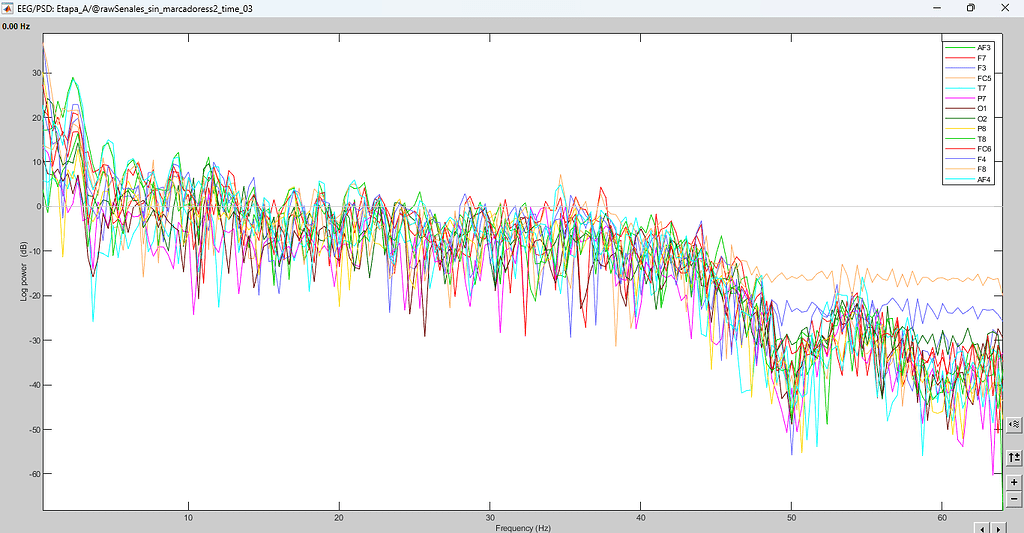Select FC5 channel in legend
The width and height of the screenshot is (1024, 533).
(984, 78)
